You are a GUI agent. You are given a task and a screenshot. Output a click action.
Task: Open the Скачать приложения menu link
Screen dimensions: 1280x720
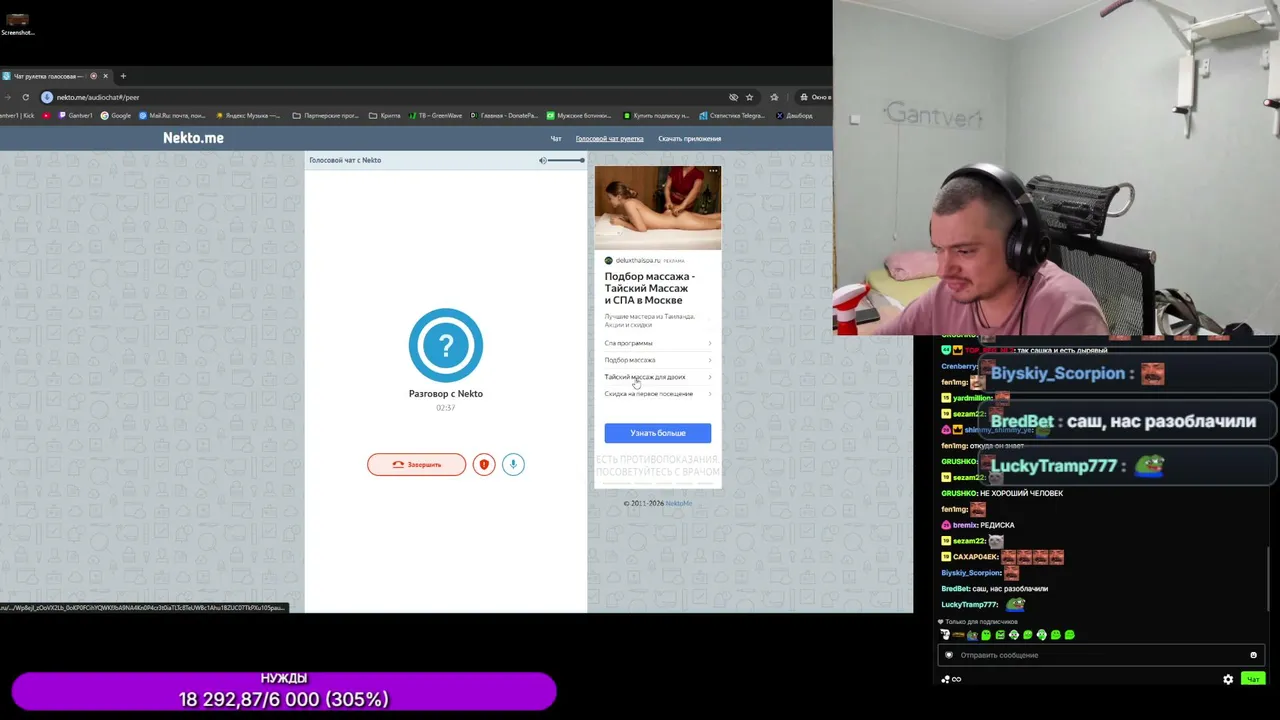(x=689, y=139)
